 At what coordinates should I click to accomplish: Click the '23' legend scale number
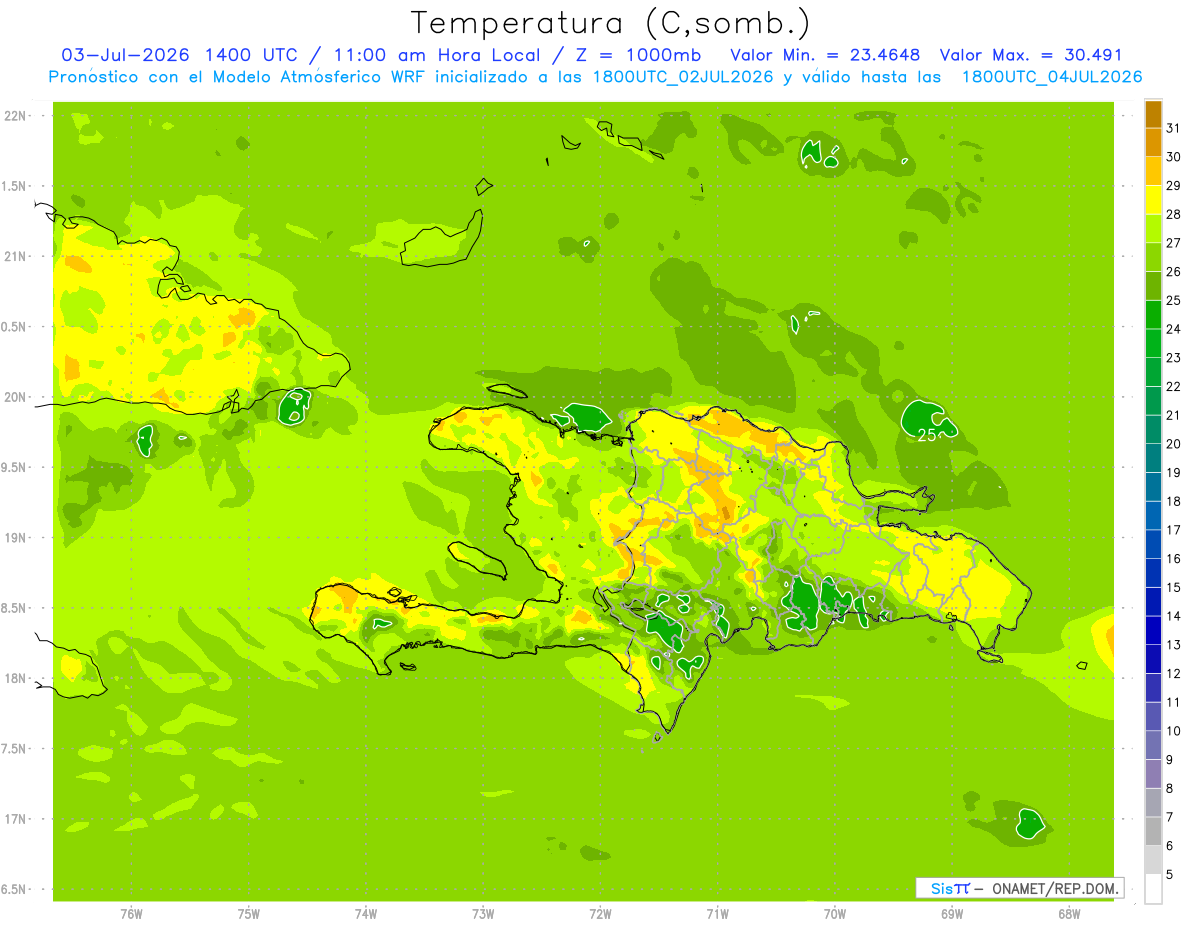click(x=1174, y=357)
